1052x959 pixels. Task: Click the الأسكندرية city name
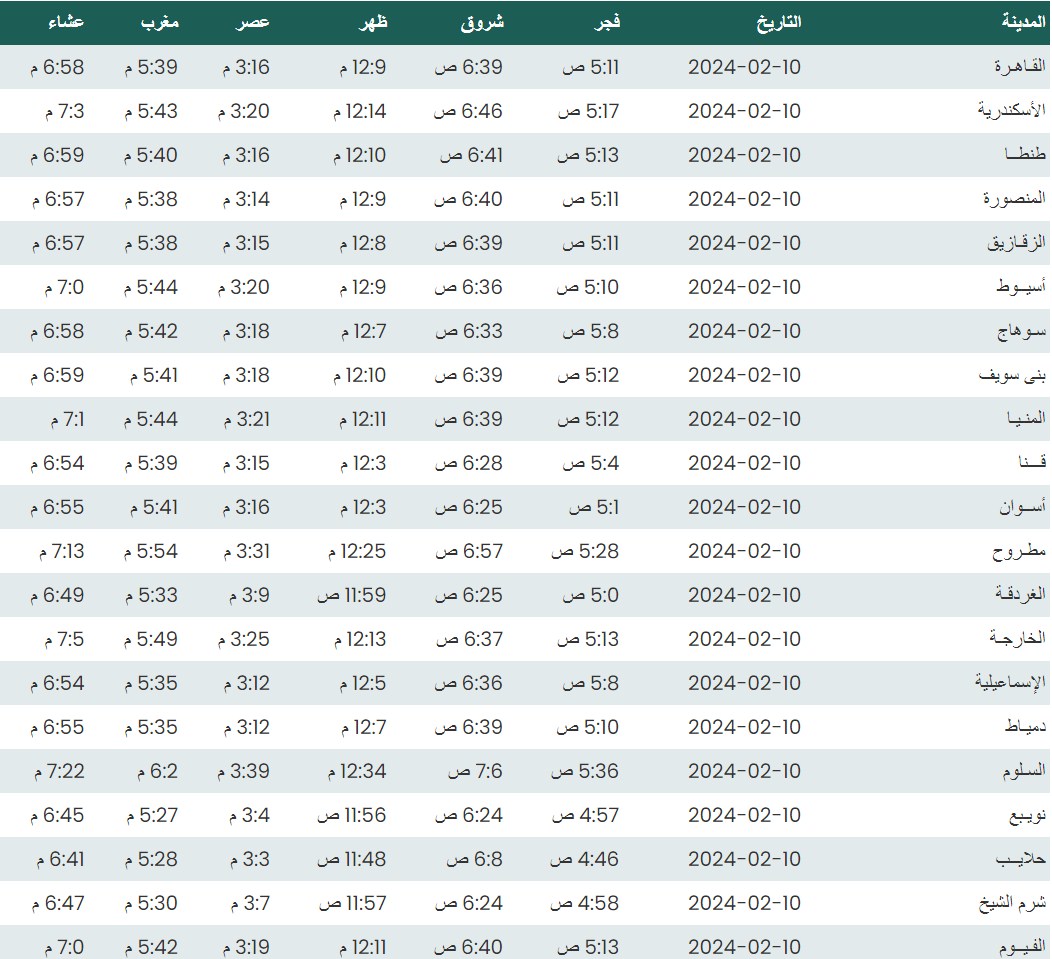point(1011,111)
